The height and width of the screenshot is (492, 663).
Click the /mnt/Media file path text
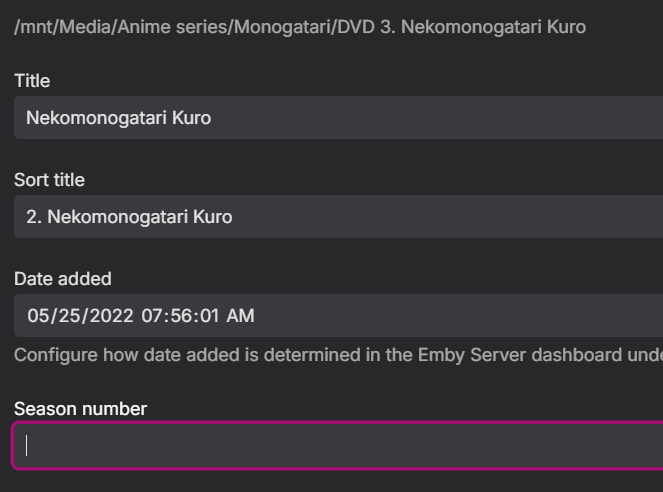click(300, 27)
